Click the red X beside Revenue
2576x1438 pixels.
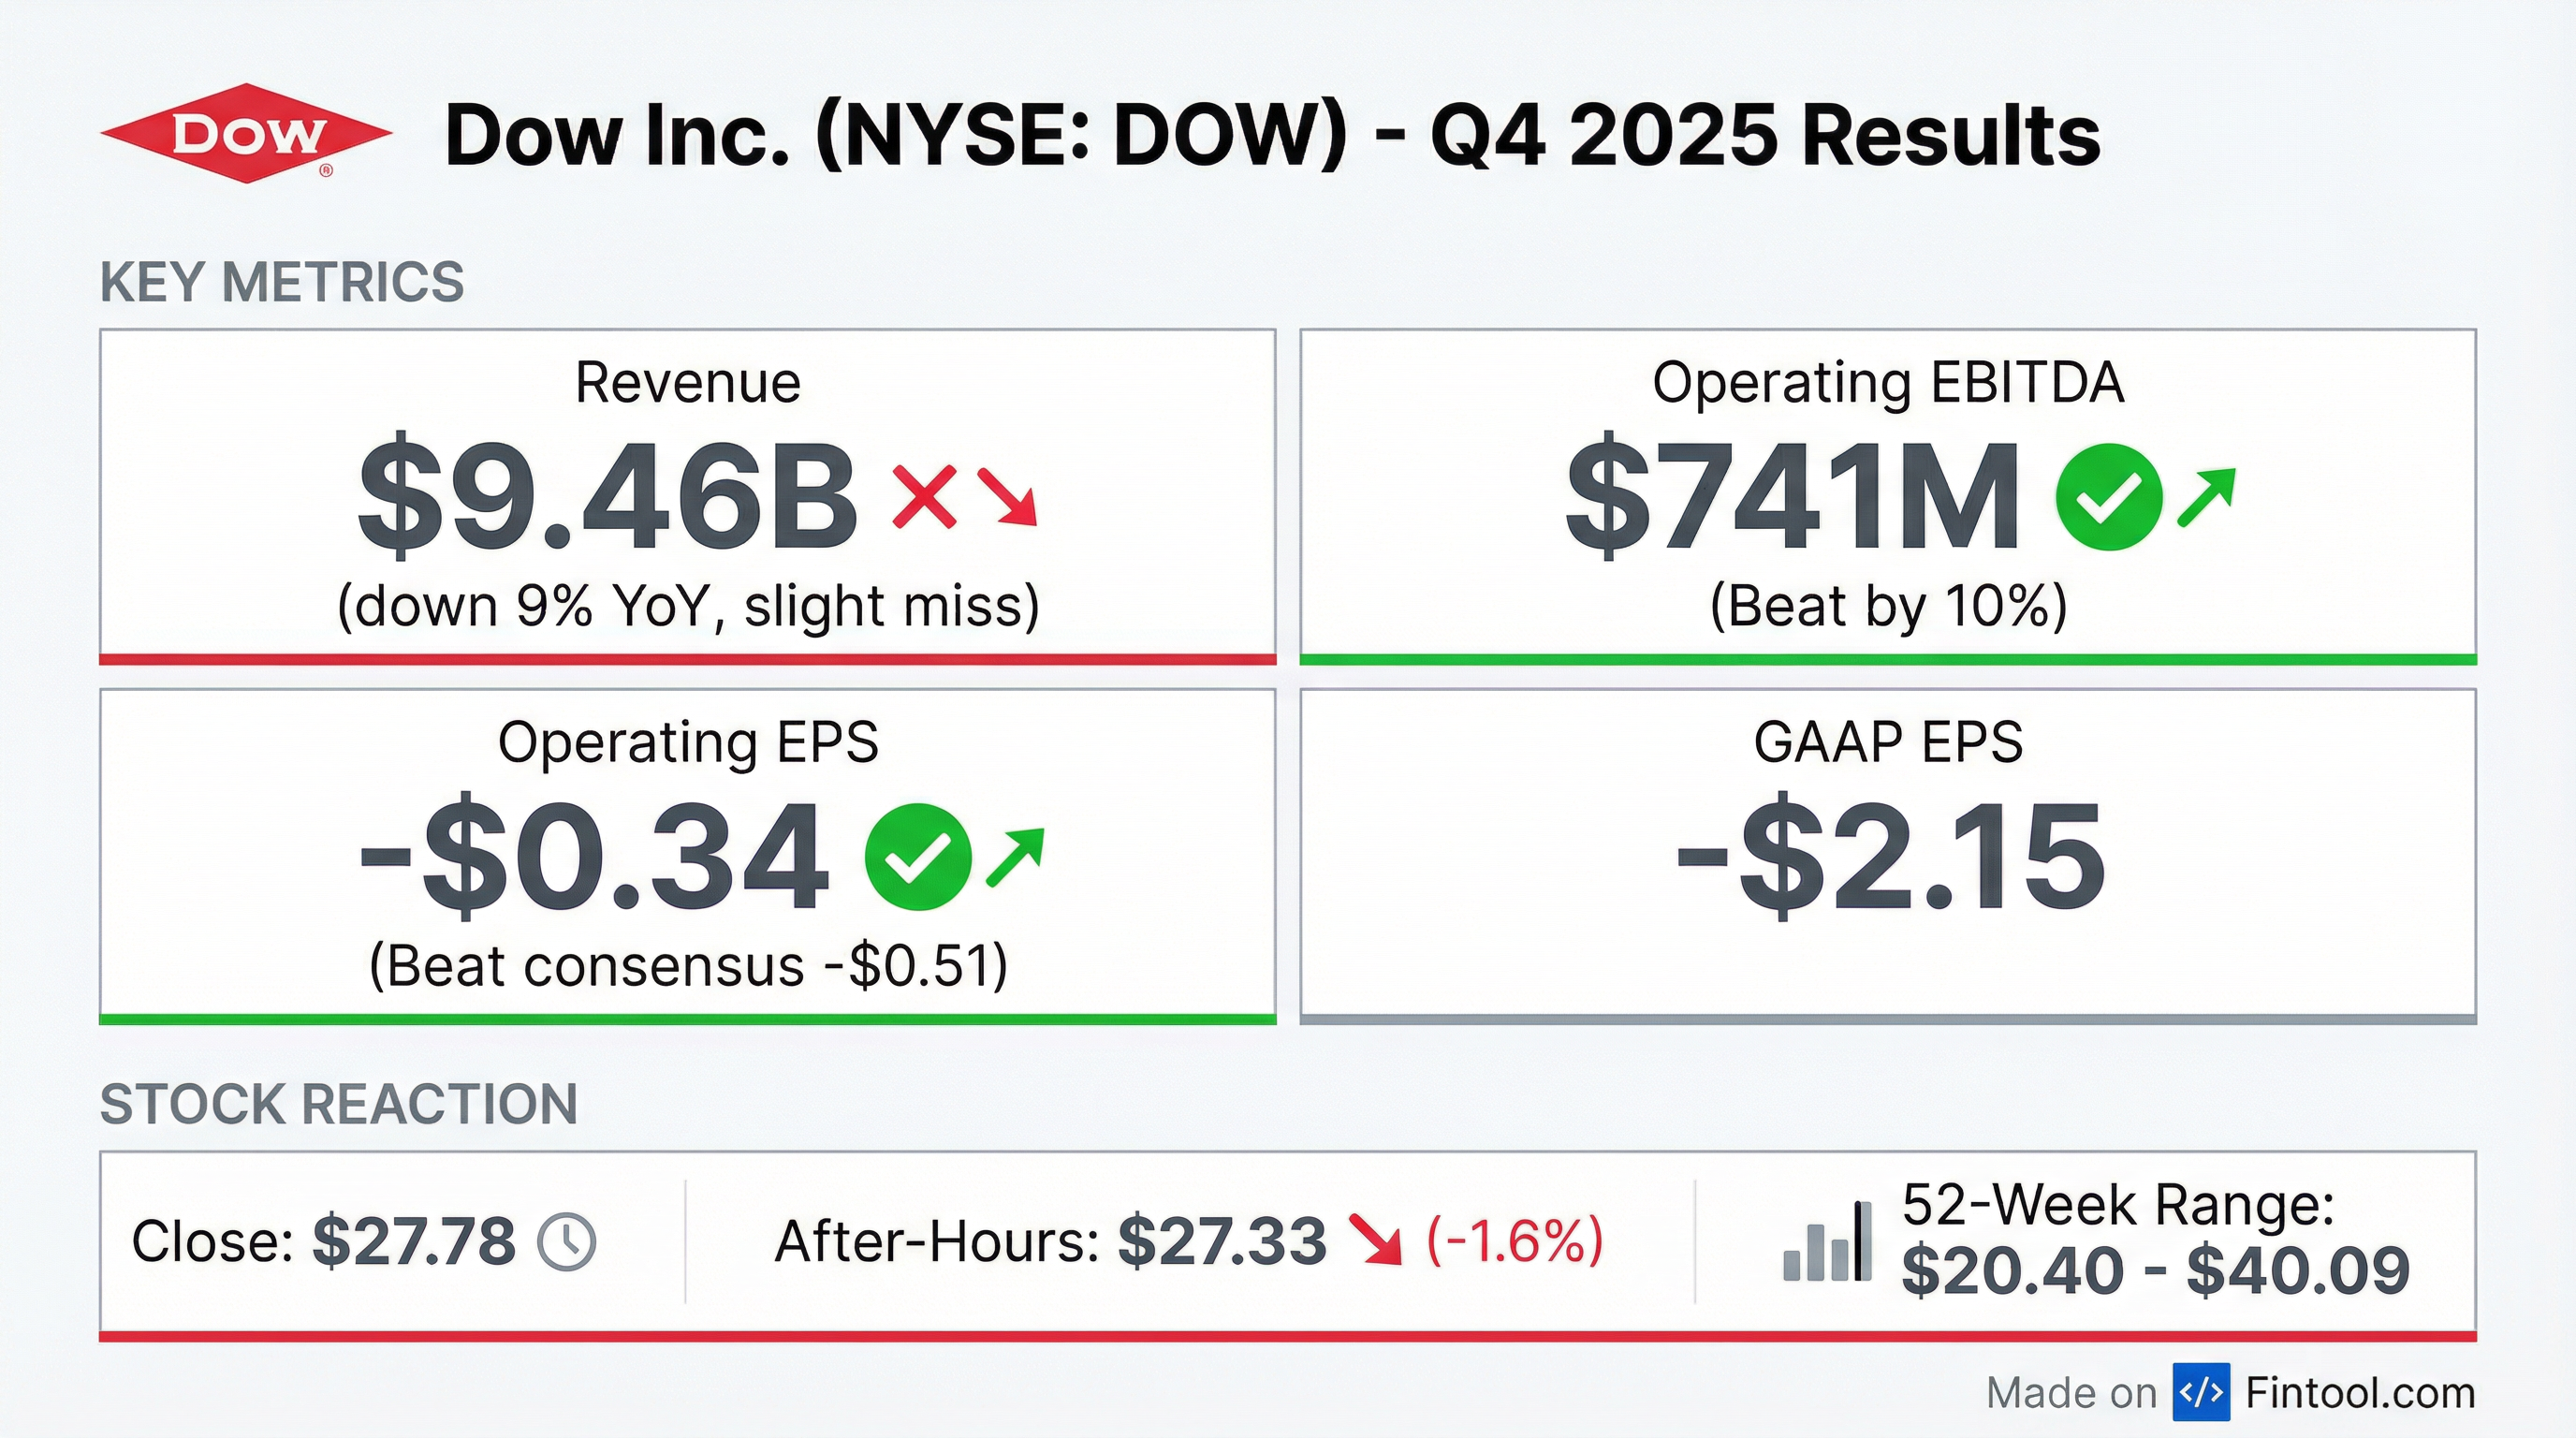click(924, 497)
